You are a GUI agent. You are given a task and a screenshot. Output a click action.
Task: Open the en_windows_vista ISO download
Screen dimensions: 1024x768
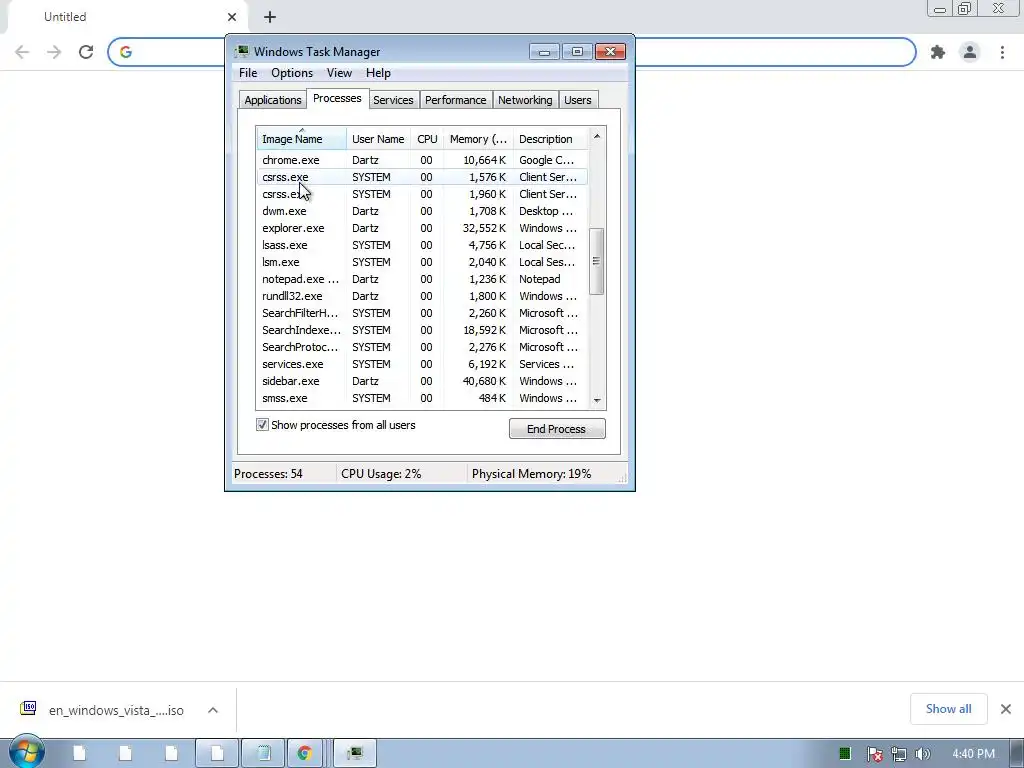[116, 711]
